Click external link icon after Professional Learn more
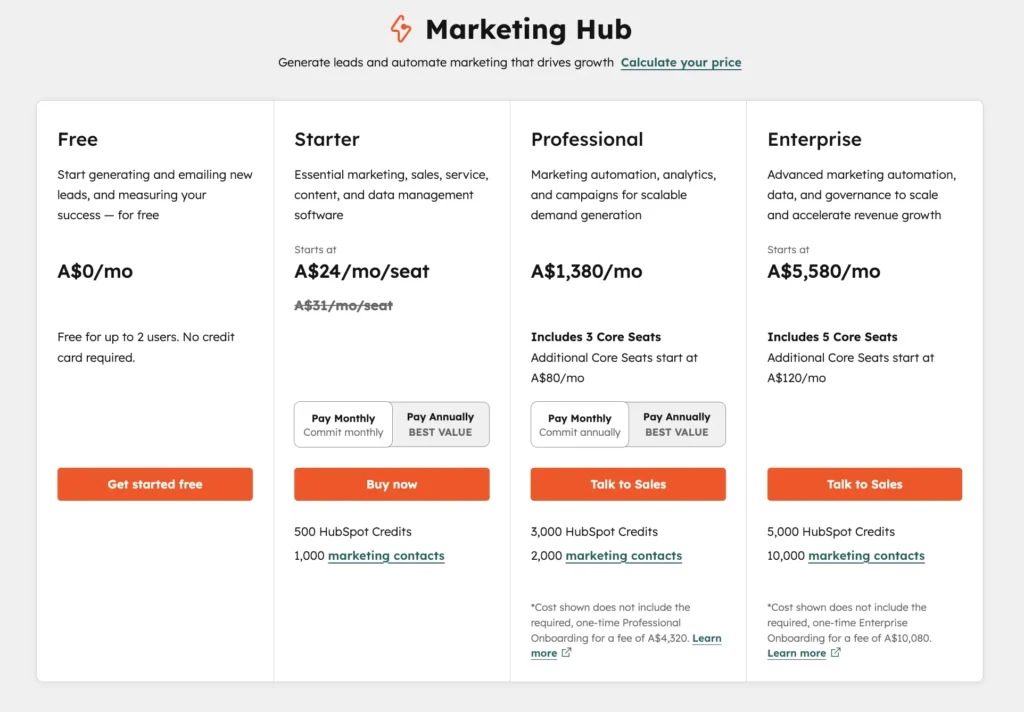Screen dimensions: 1024x712 566,653
